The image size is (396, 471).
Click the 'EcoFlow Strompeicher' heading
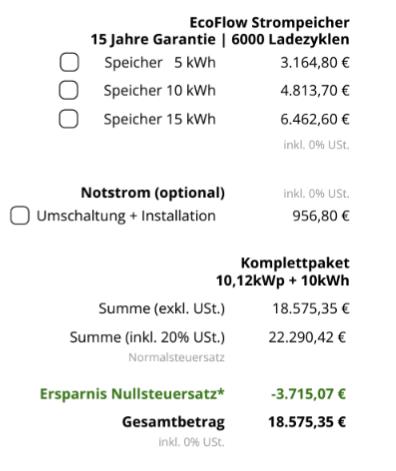269,23
